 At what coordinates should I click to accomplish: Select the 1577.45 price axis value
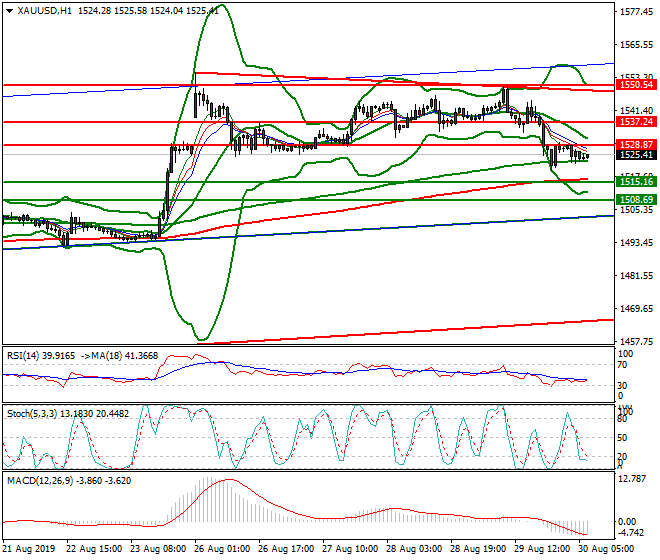coord(637,12)
